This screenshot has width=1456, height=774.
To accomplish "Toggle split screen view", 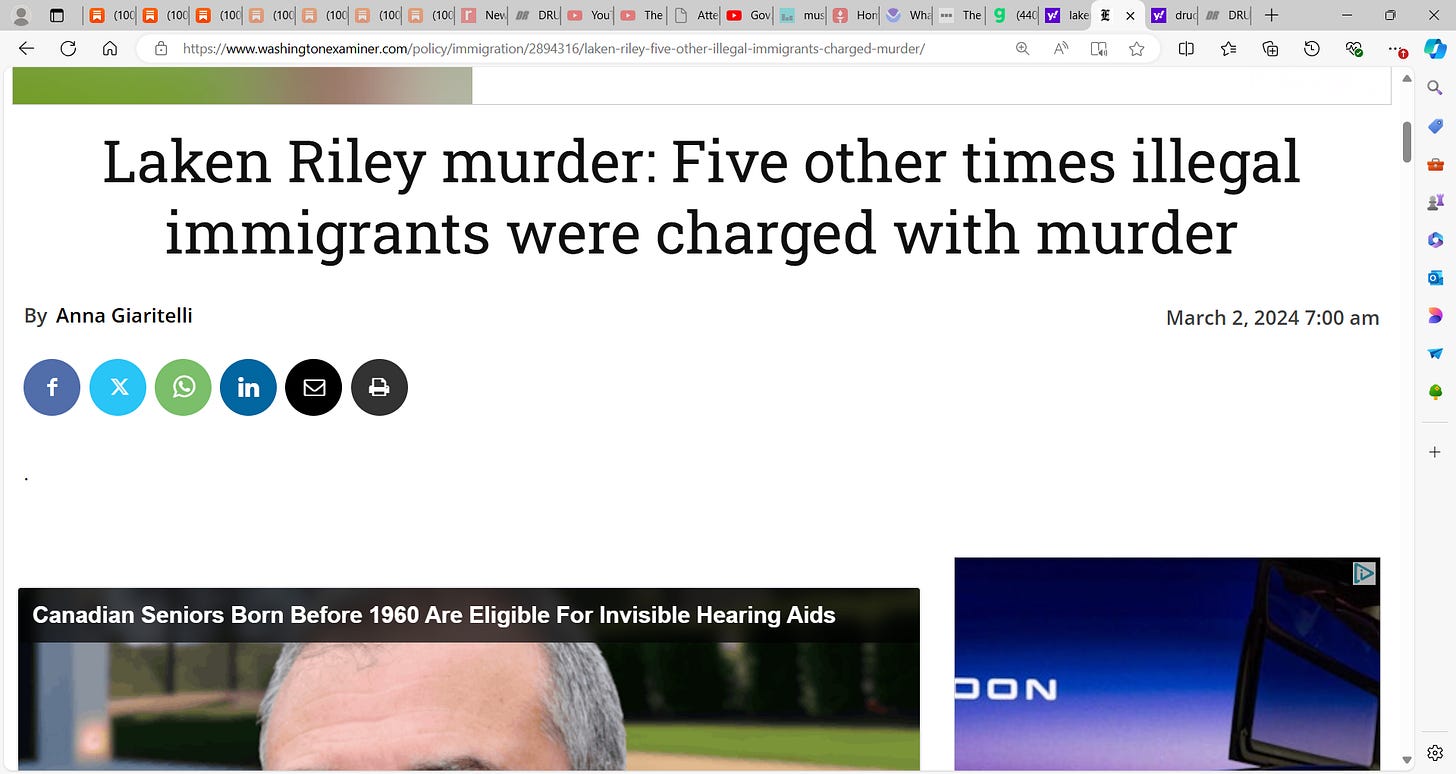I will coord(1186,48).
